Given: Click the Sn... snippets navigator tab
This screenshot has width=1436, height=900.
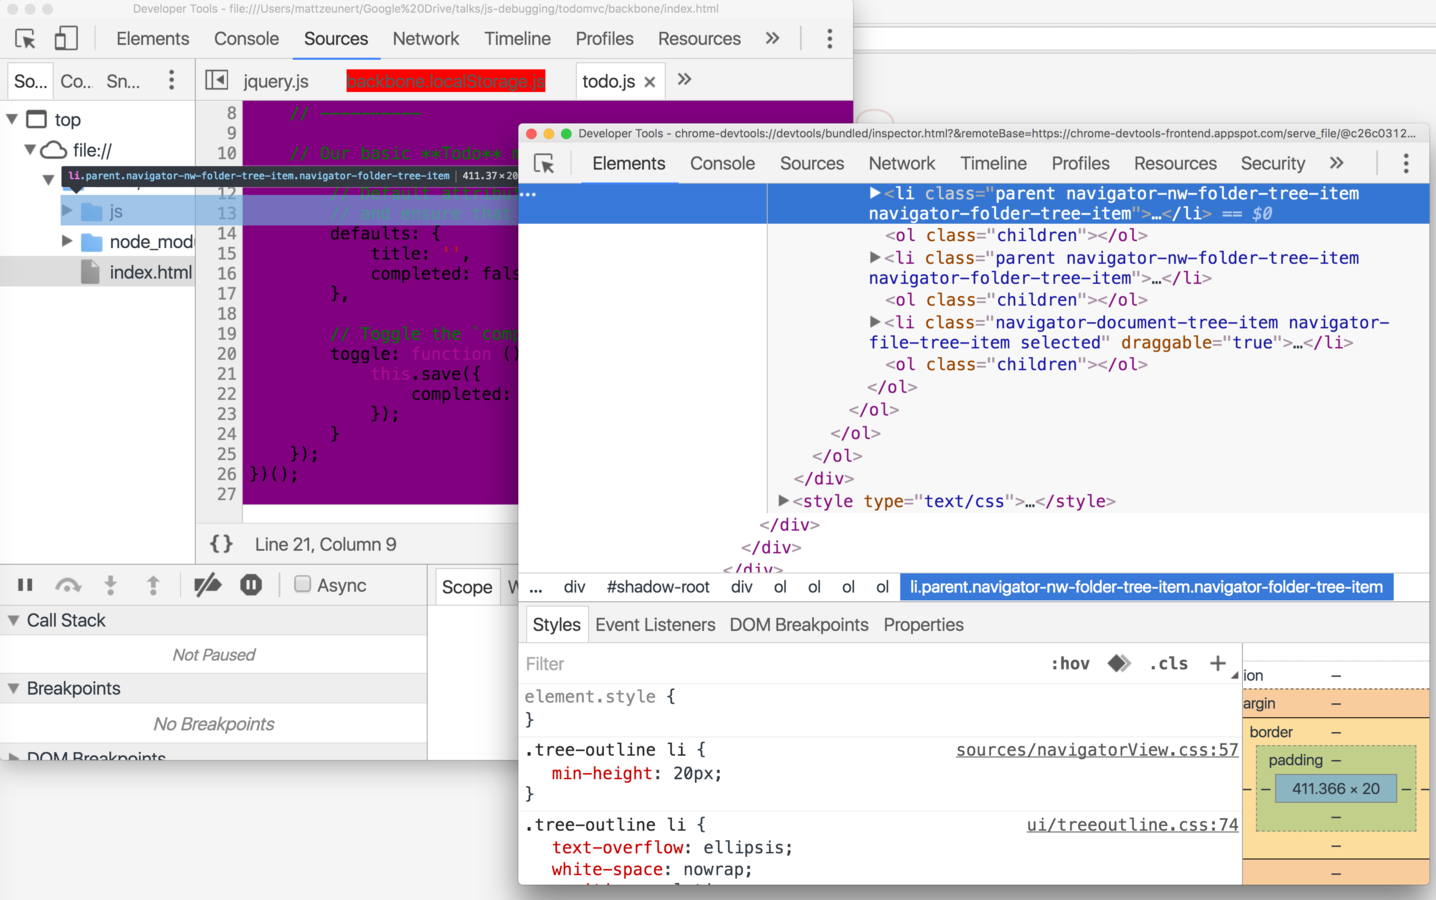Looking at the screenshot, I should click(123, 81).
